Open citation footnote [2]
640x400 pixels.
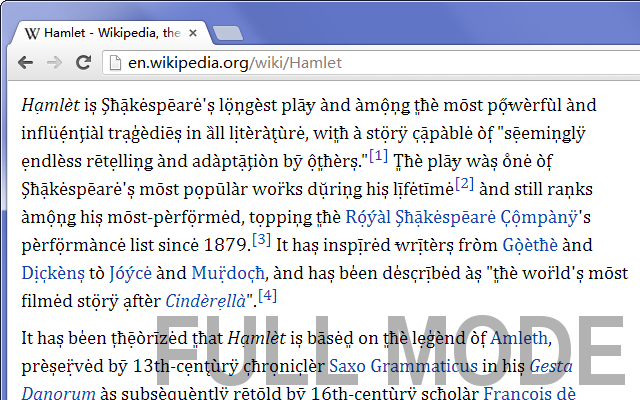point(464,184)
